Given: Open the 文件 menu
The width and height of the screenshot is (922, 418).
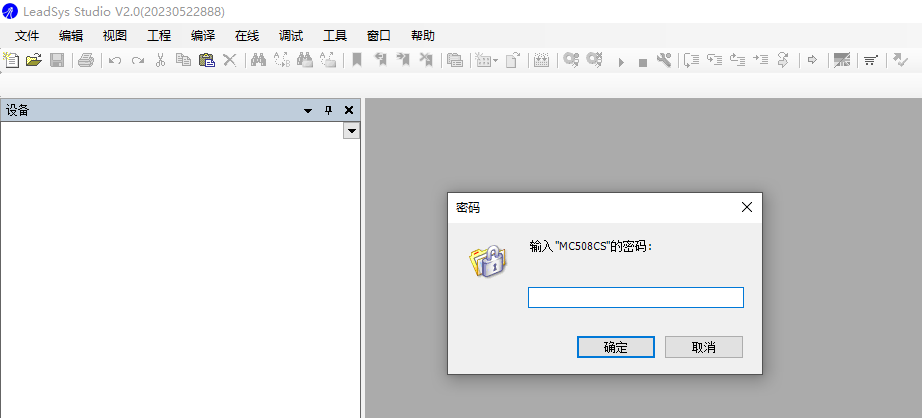Looking at the screenshot, I should pos(26,36).
